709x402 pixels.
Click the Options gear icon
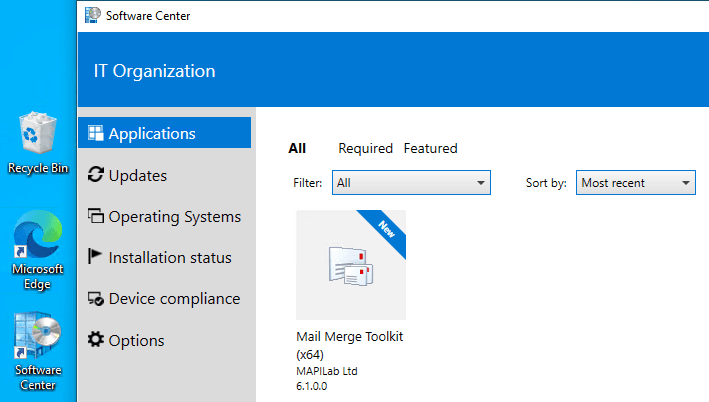click(x=95, y=339)
